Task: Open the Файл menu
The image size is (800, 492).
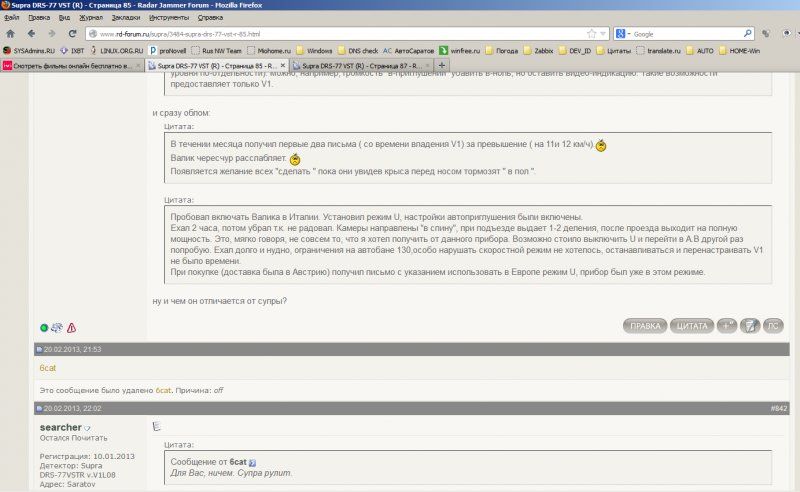Action: pyautogui.click(x=11, y=18)
